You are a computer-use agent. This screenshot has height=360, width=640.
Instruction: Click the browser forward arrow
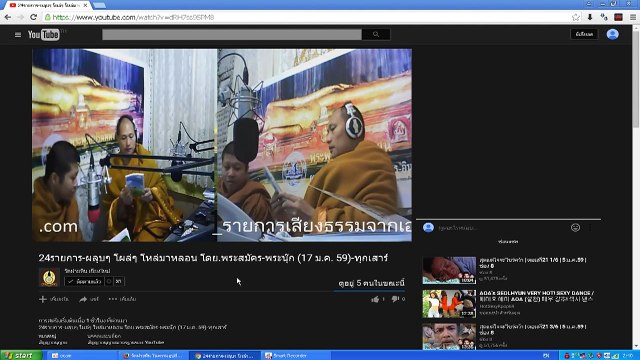click(x=20, y=17)
